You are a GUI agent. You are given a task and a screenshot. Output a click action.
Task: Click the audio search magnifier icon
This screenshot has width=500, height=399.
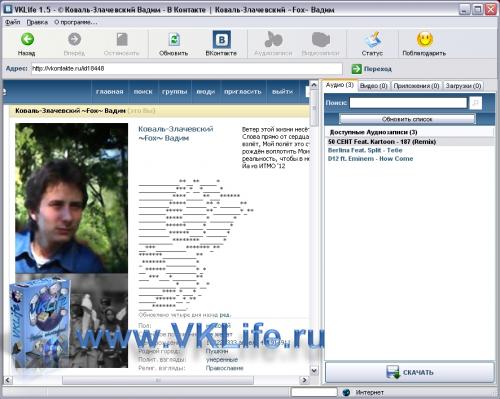pos(475,103)
